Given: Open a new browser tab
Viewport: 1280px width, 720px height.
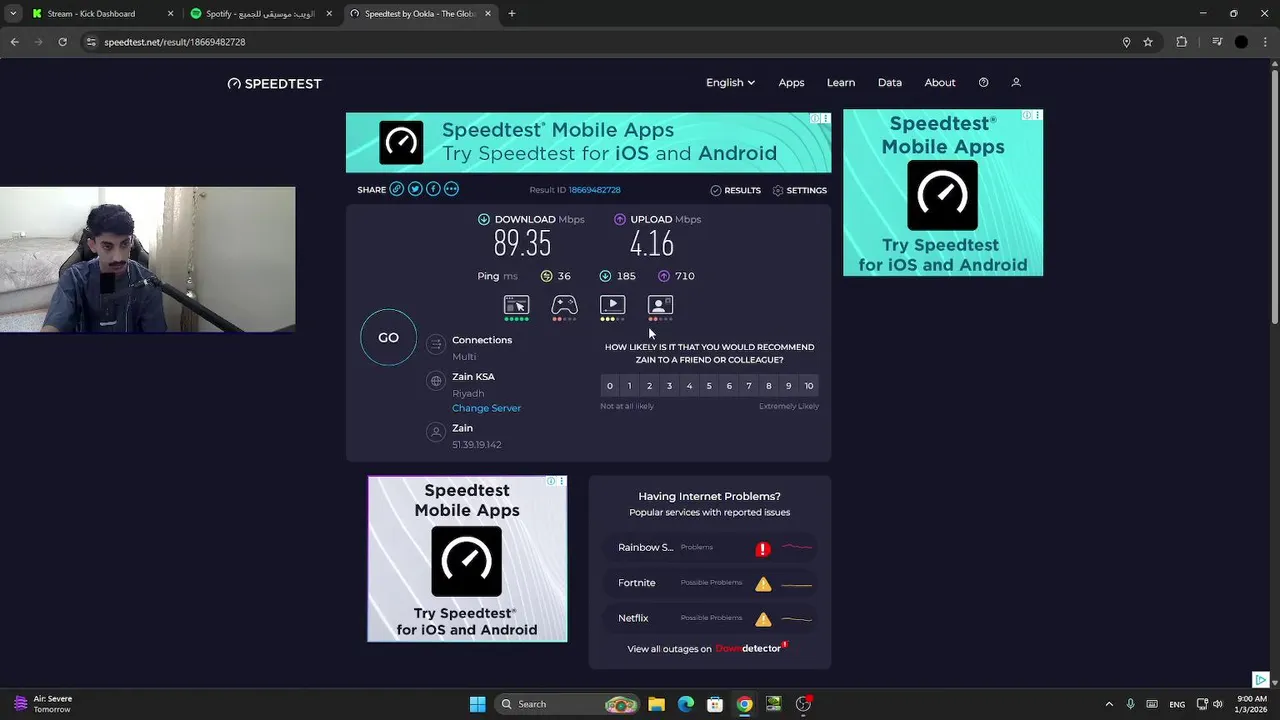Looking at the screenshot, I should pos(511,14).
